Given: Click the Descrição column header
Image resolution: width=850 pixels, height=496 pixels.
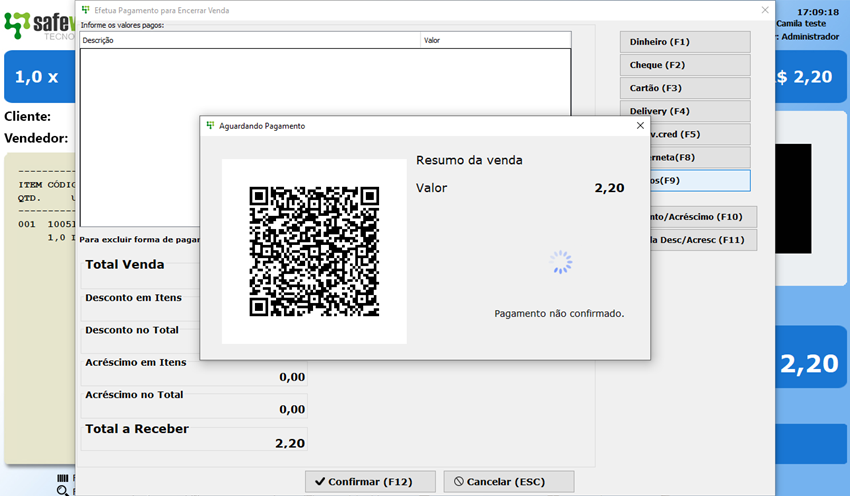Looking at the screenshot, I should coord(250,40).
